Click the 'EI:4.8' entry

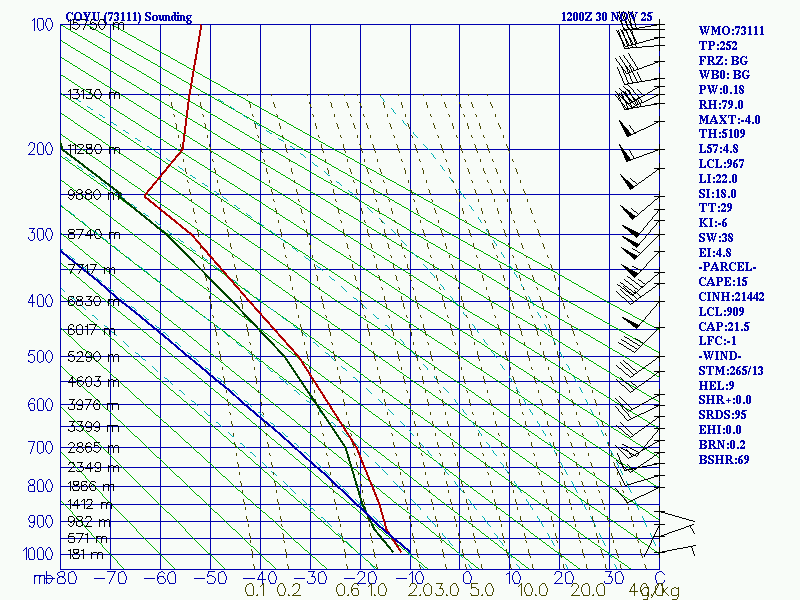click(x=714, y=253)
